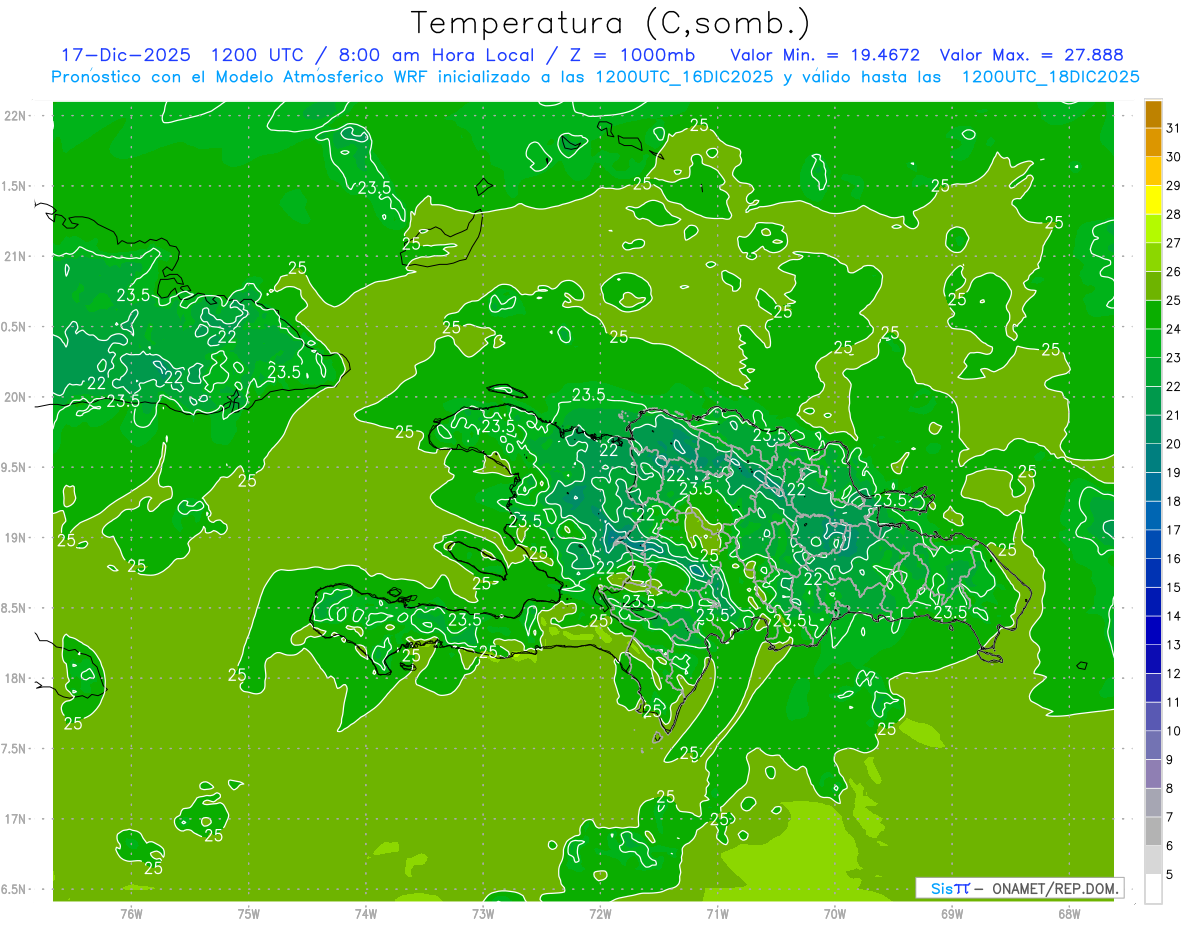1200x927 pixels.
Task: Click the longitude label "68W"
Action: 1068,913
